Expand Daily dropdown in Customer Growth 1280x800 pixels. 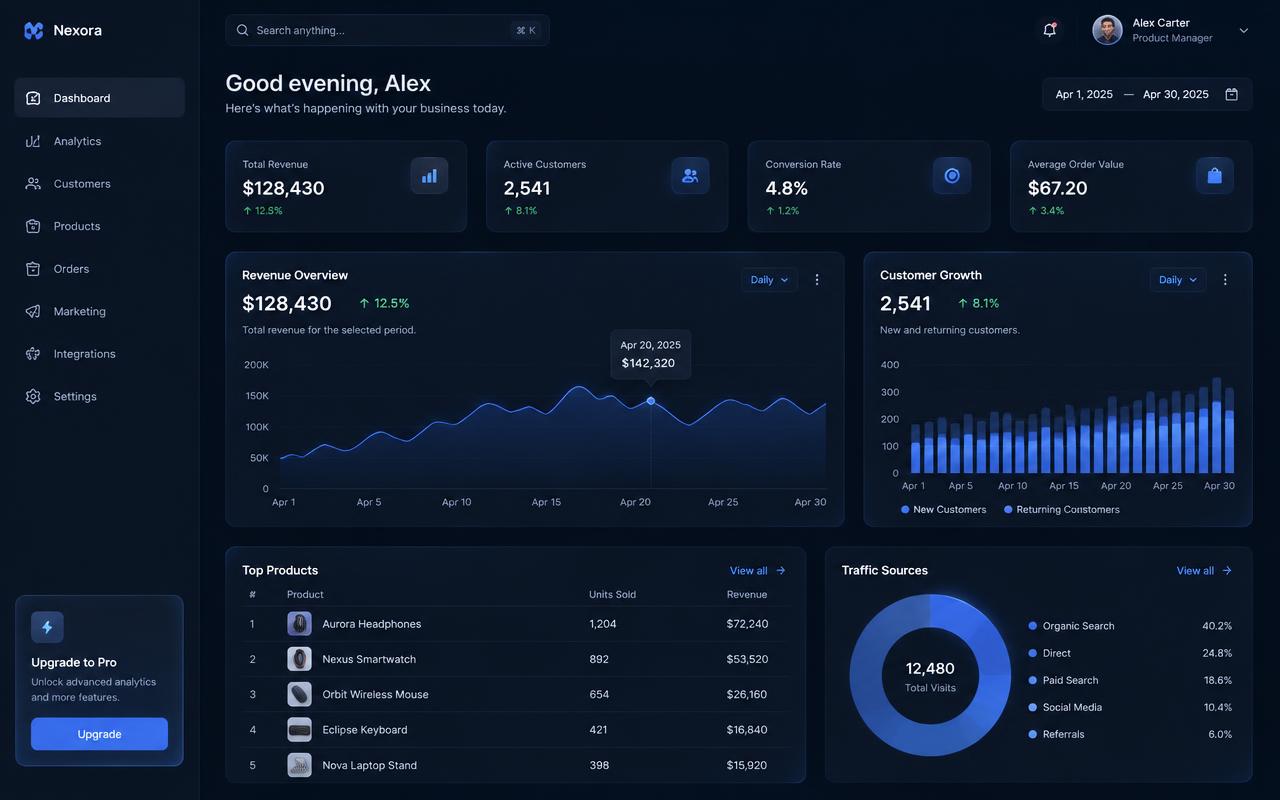coord(1178,280)
